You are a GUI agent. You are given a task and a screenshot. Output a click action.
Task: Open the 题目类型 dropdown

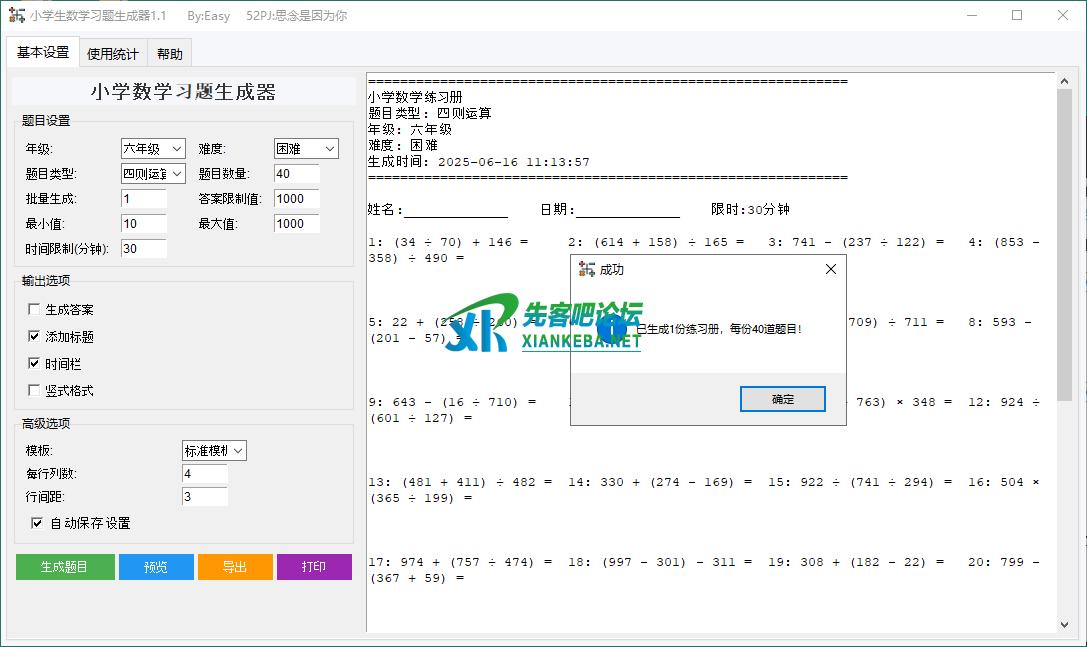coord(153,174)
